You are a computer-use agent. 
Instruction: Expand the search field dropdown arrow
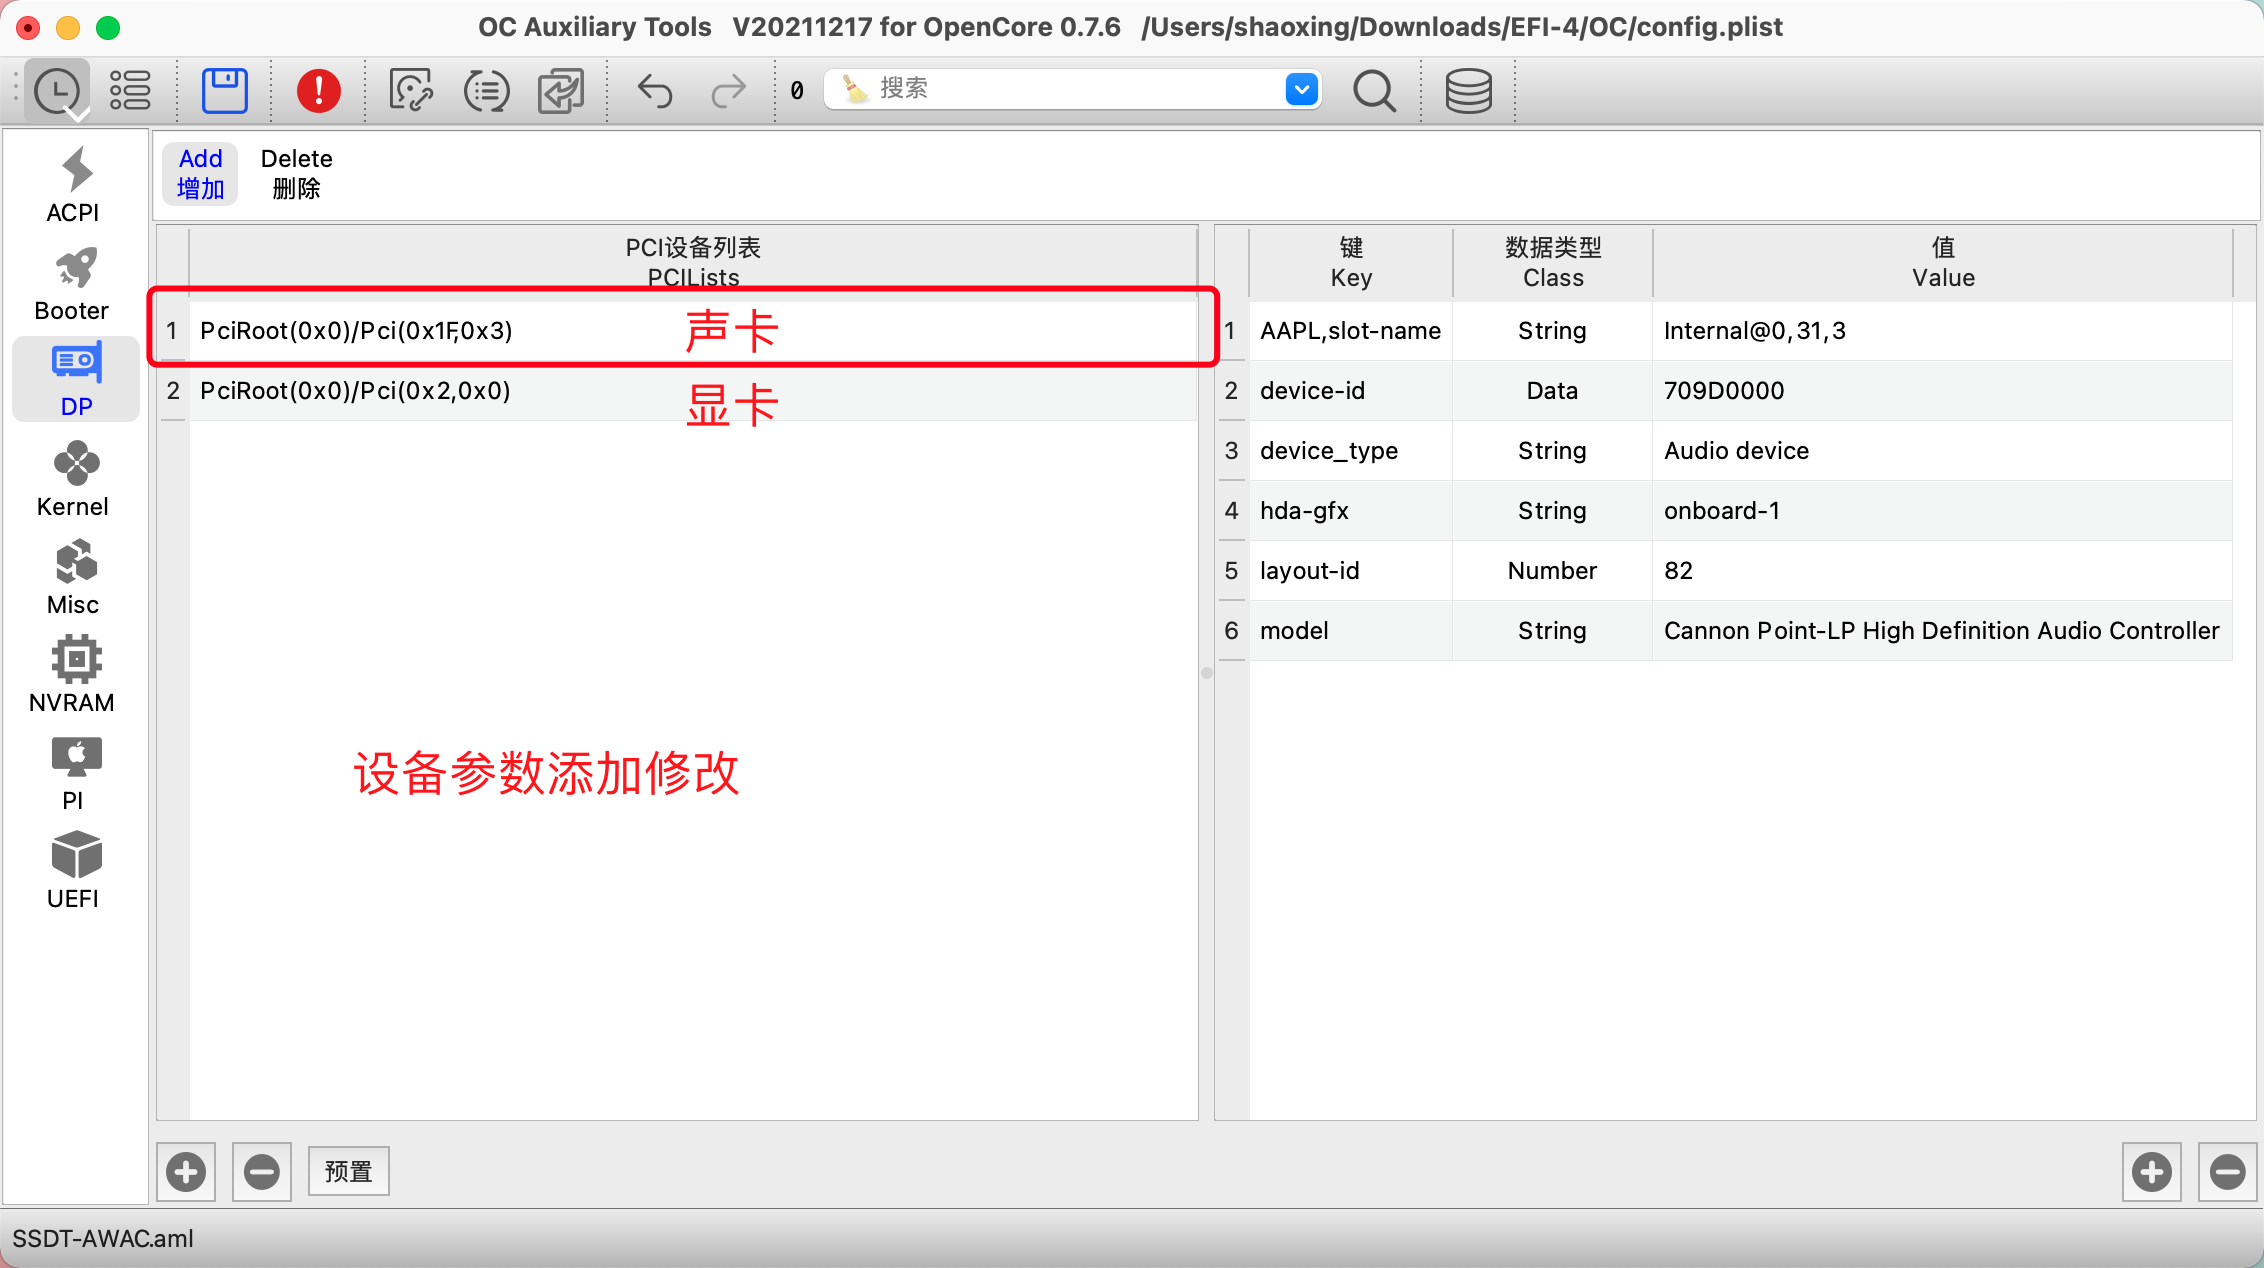click(1301, 89)
